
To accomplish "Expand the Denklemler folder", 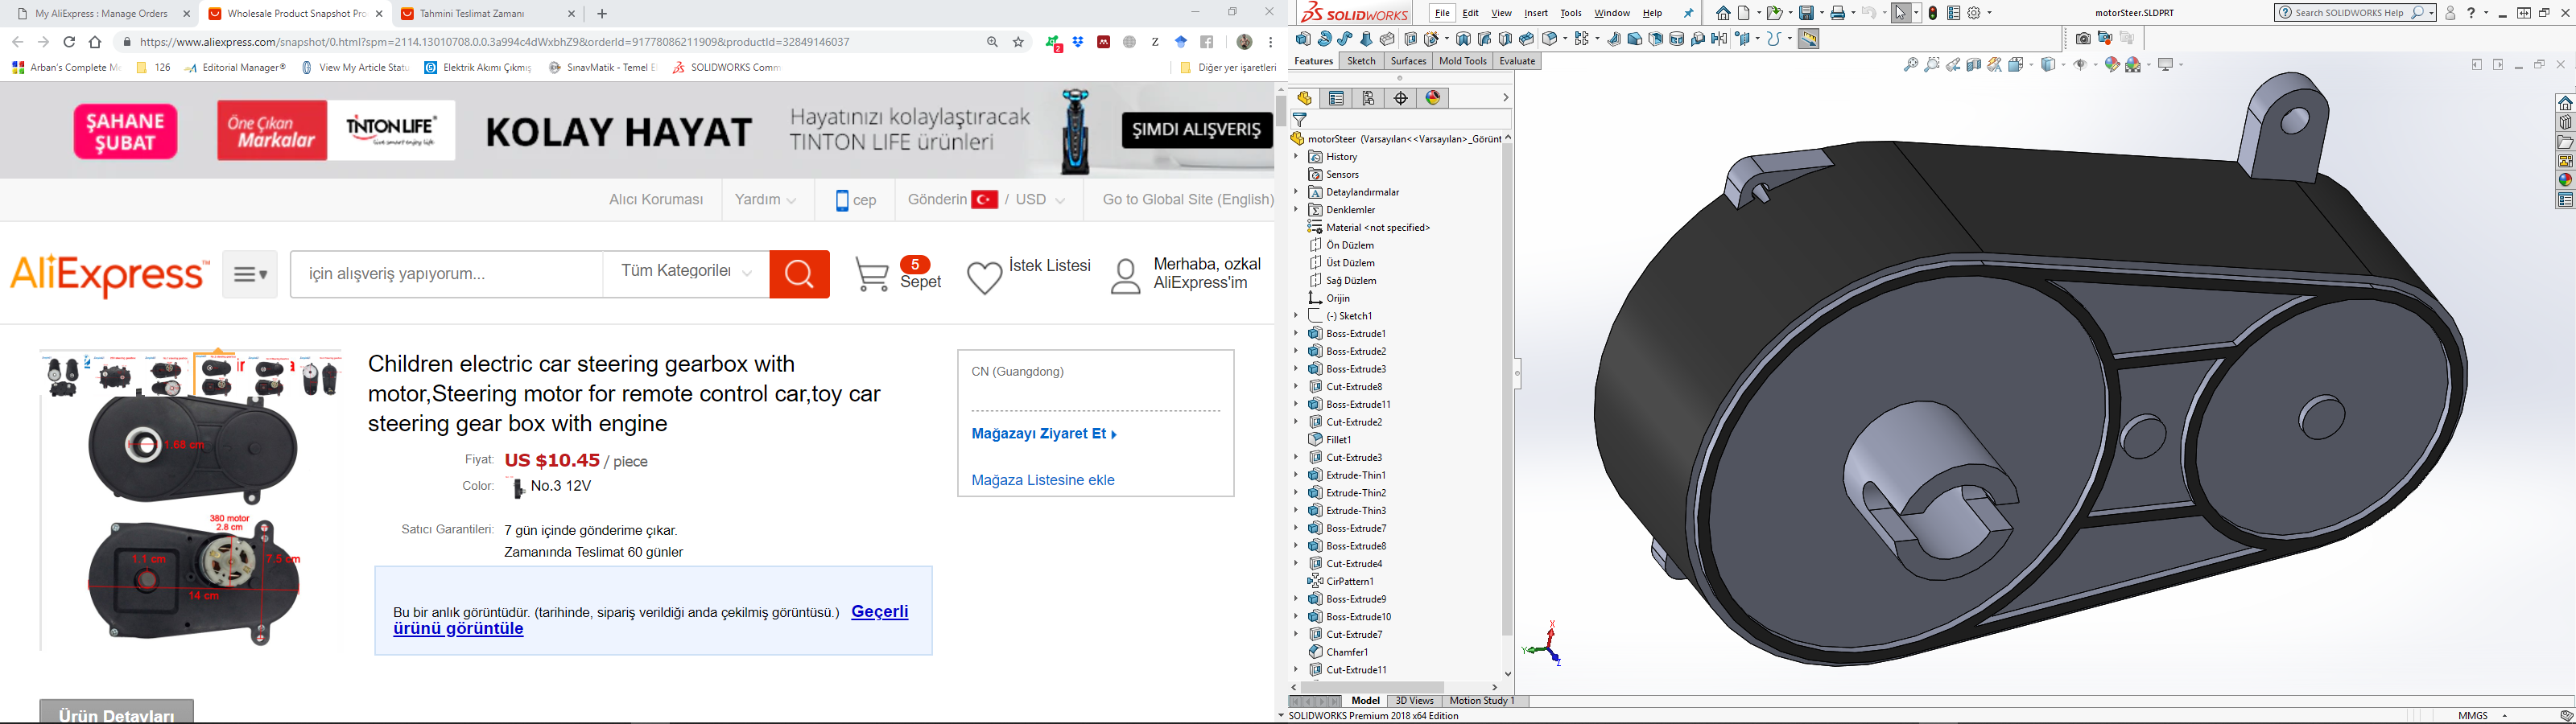I will click(1296, 210).
